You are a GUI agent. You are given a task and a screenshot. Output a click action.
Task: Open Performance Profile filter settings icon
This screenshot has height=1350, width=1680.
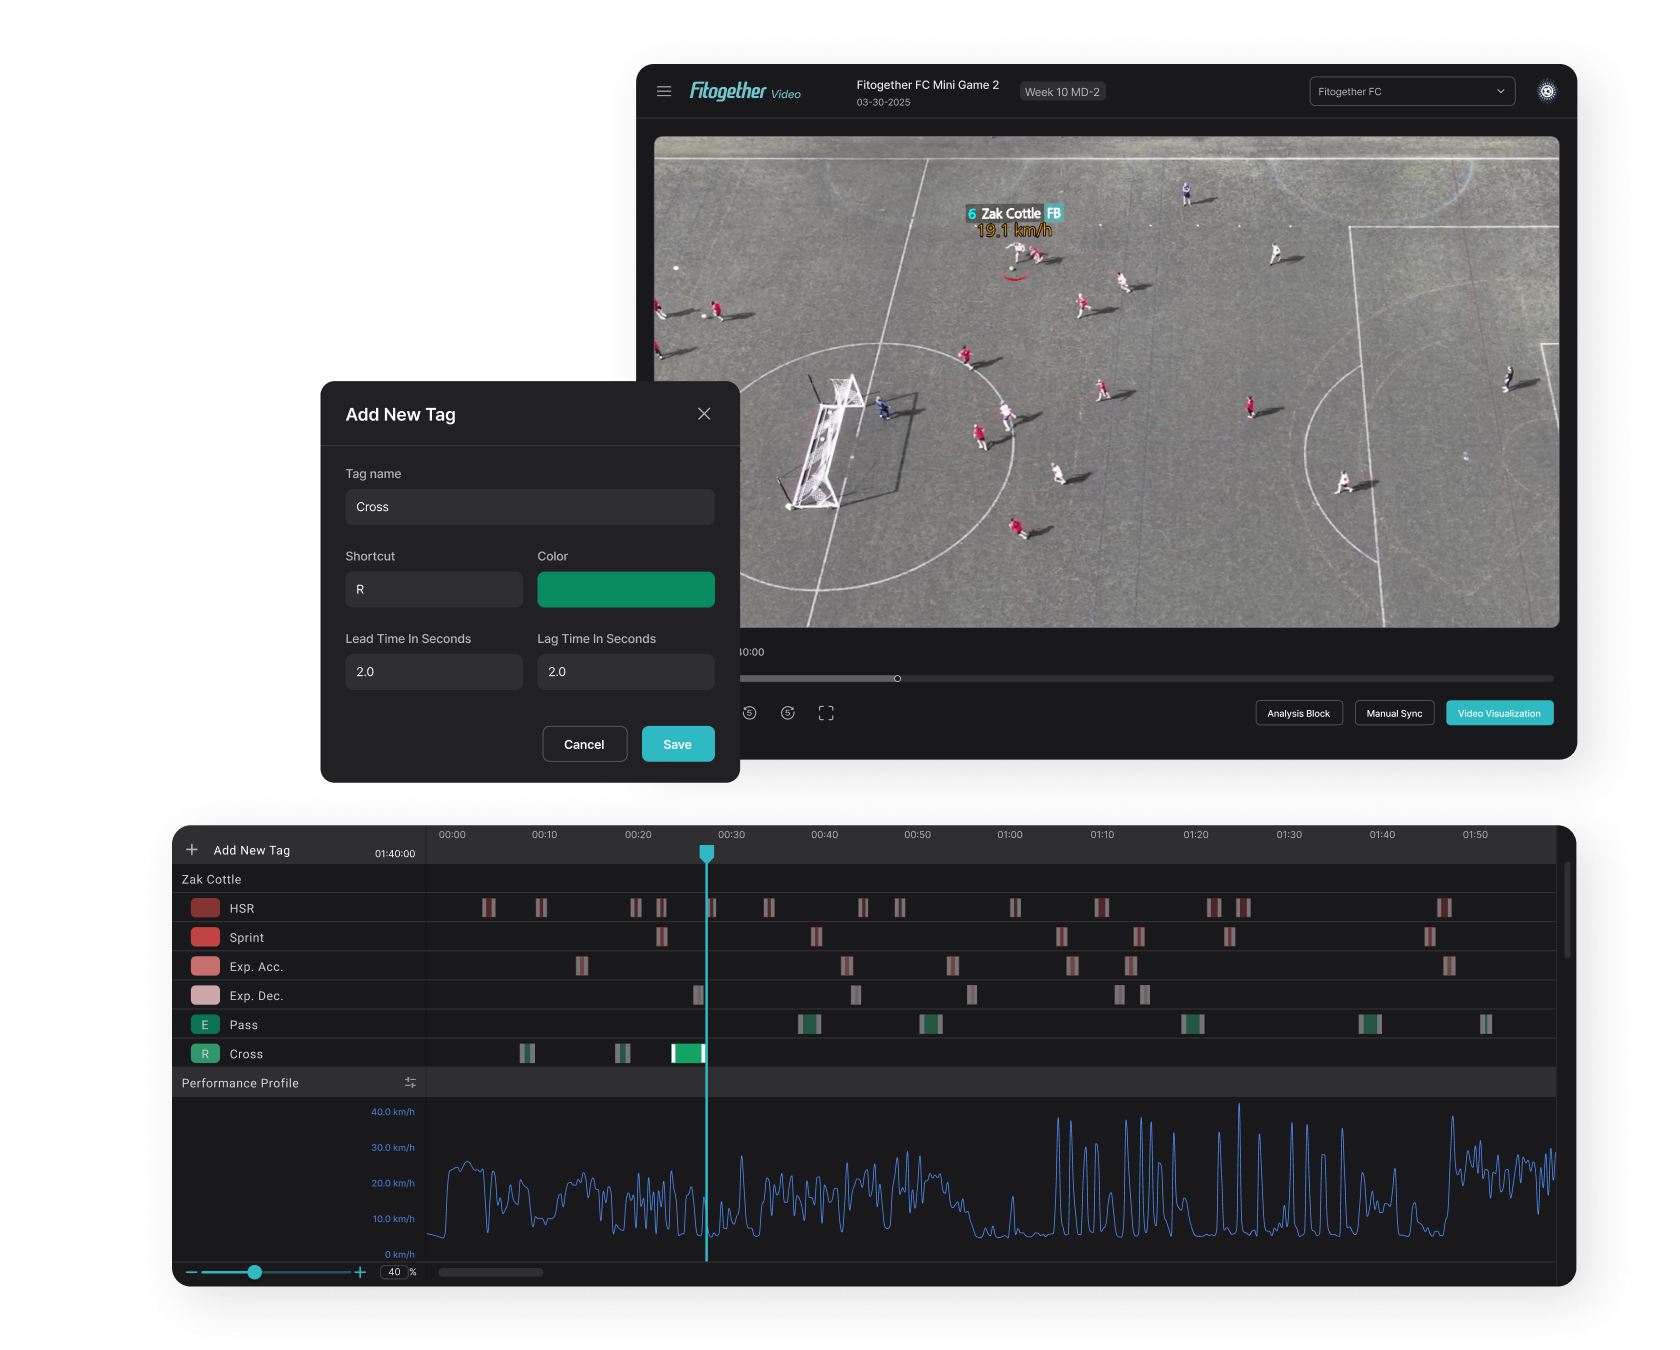(410, 1083)
